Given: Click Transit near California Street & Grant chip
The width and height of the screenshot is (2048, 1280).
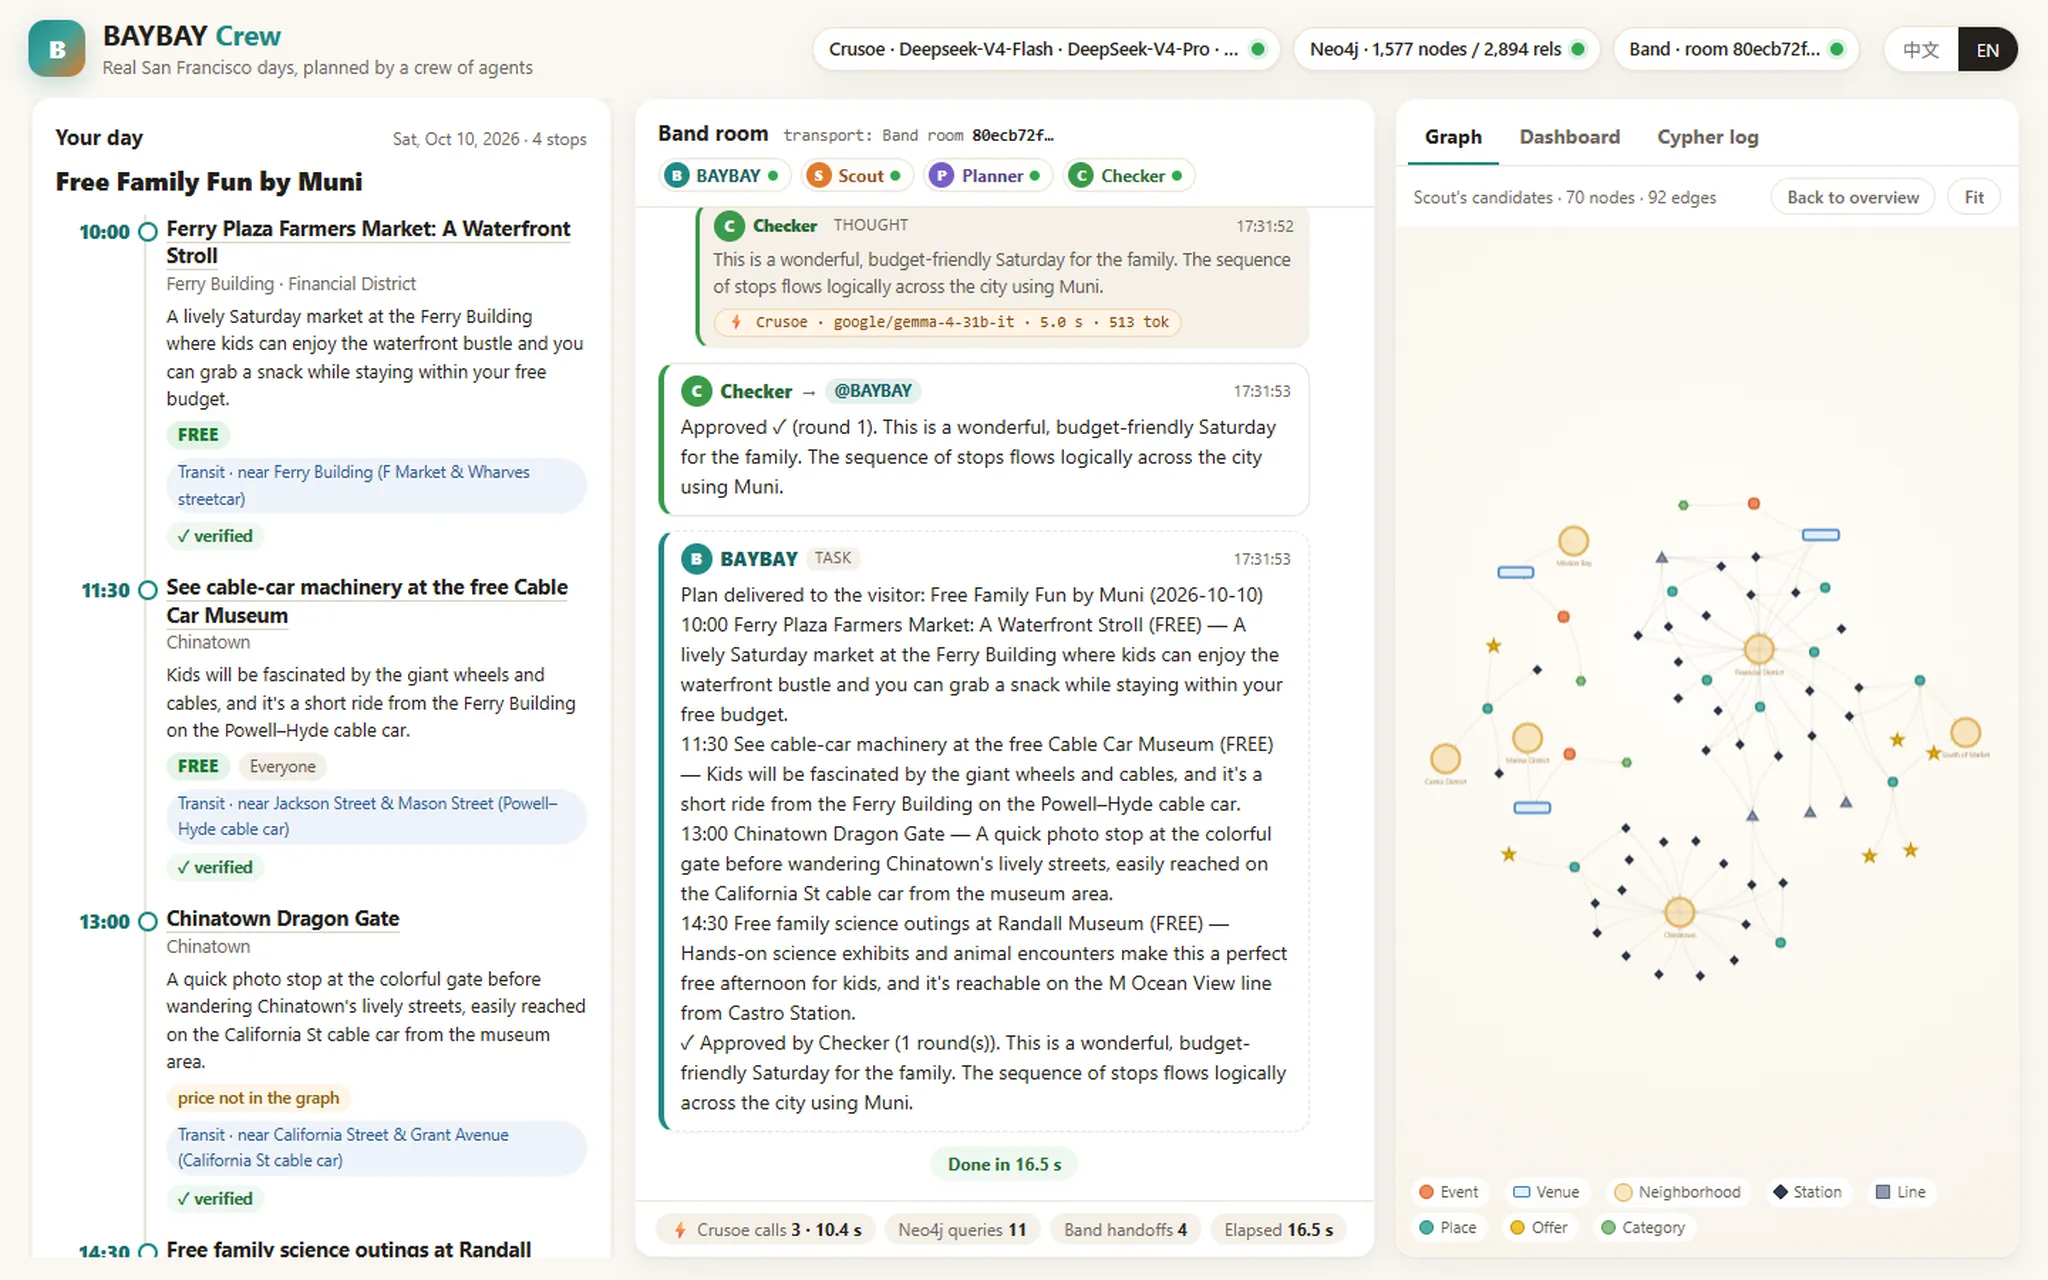Looking at the screenshot, I should (x=376, y=1148).
